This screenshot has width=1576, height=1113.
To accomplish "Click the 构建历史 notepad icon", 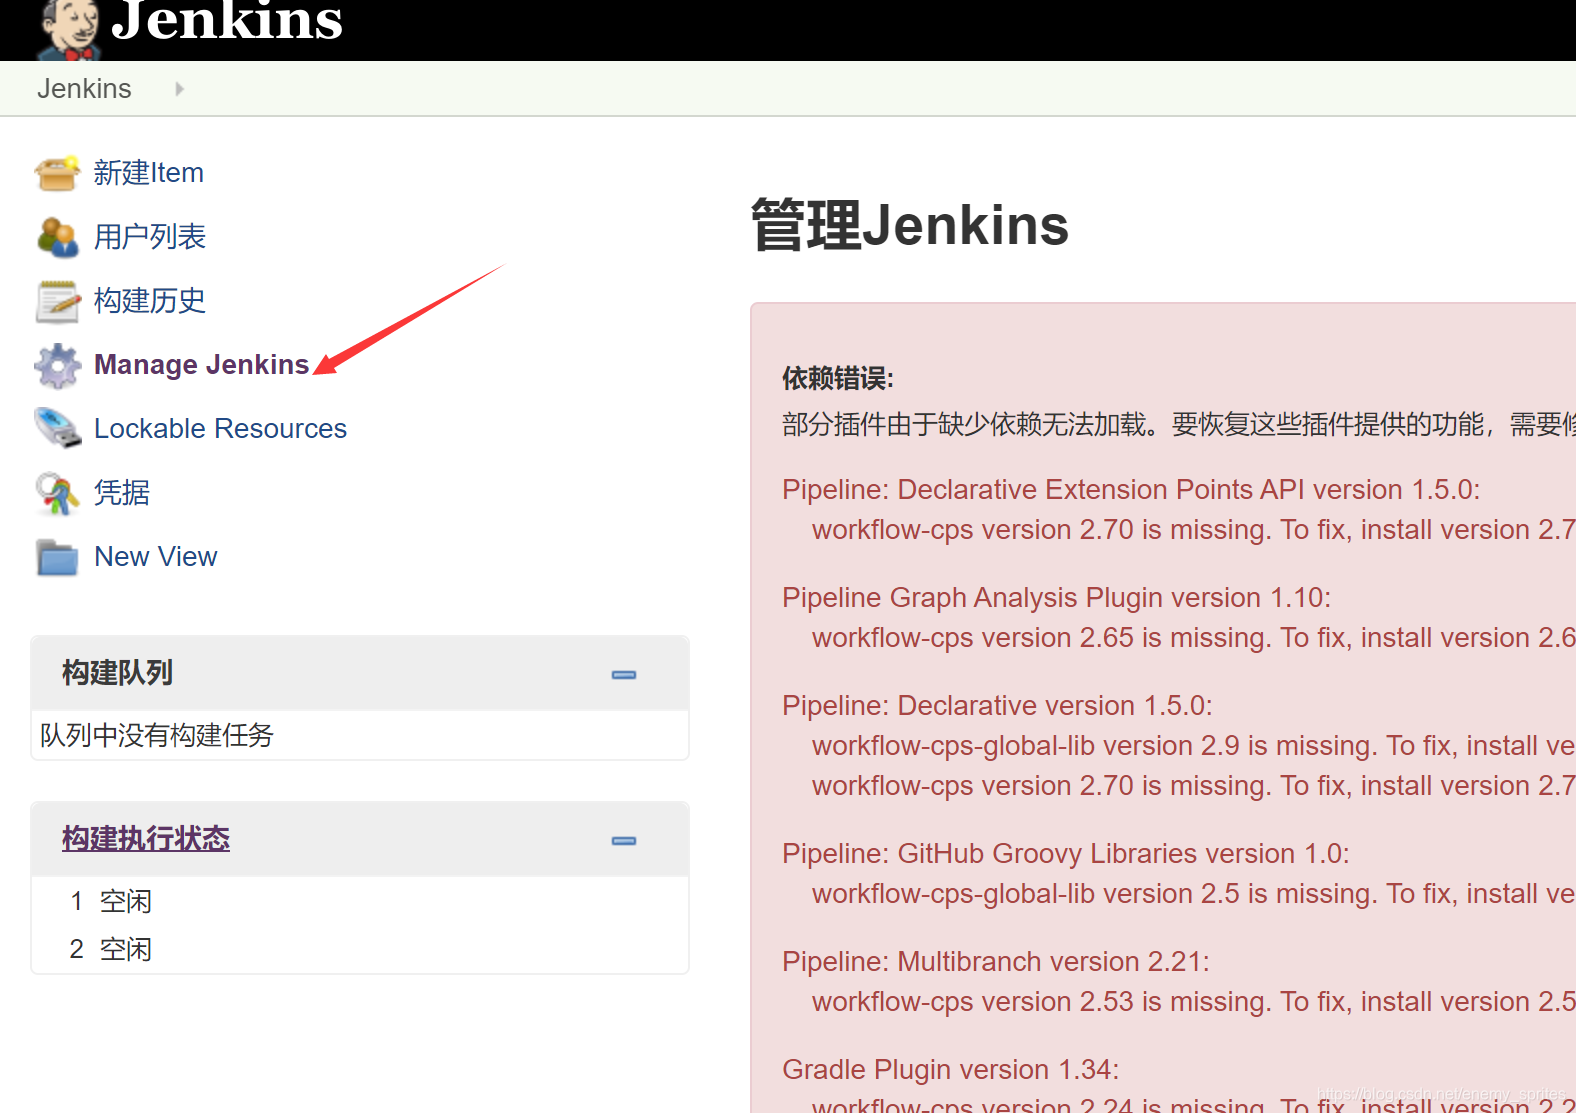I will [x=57, y=301].
